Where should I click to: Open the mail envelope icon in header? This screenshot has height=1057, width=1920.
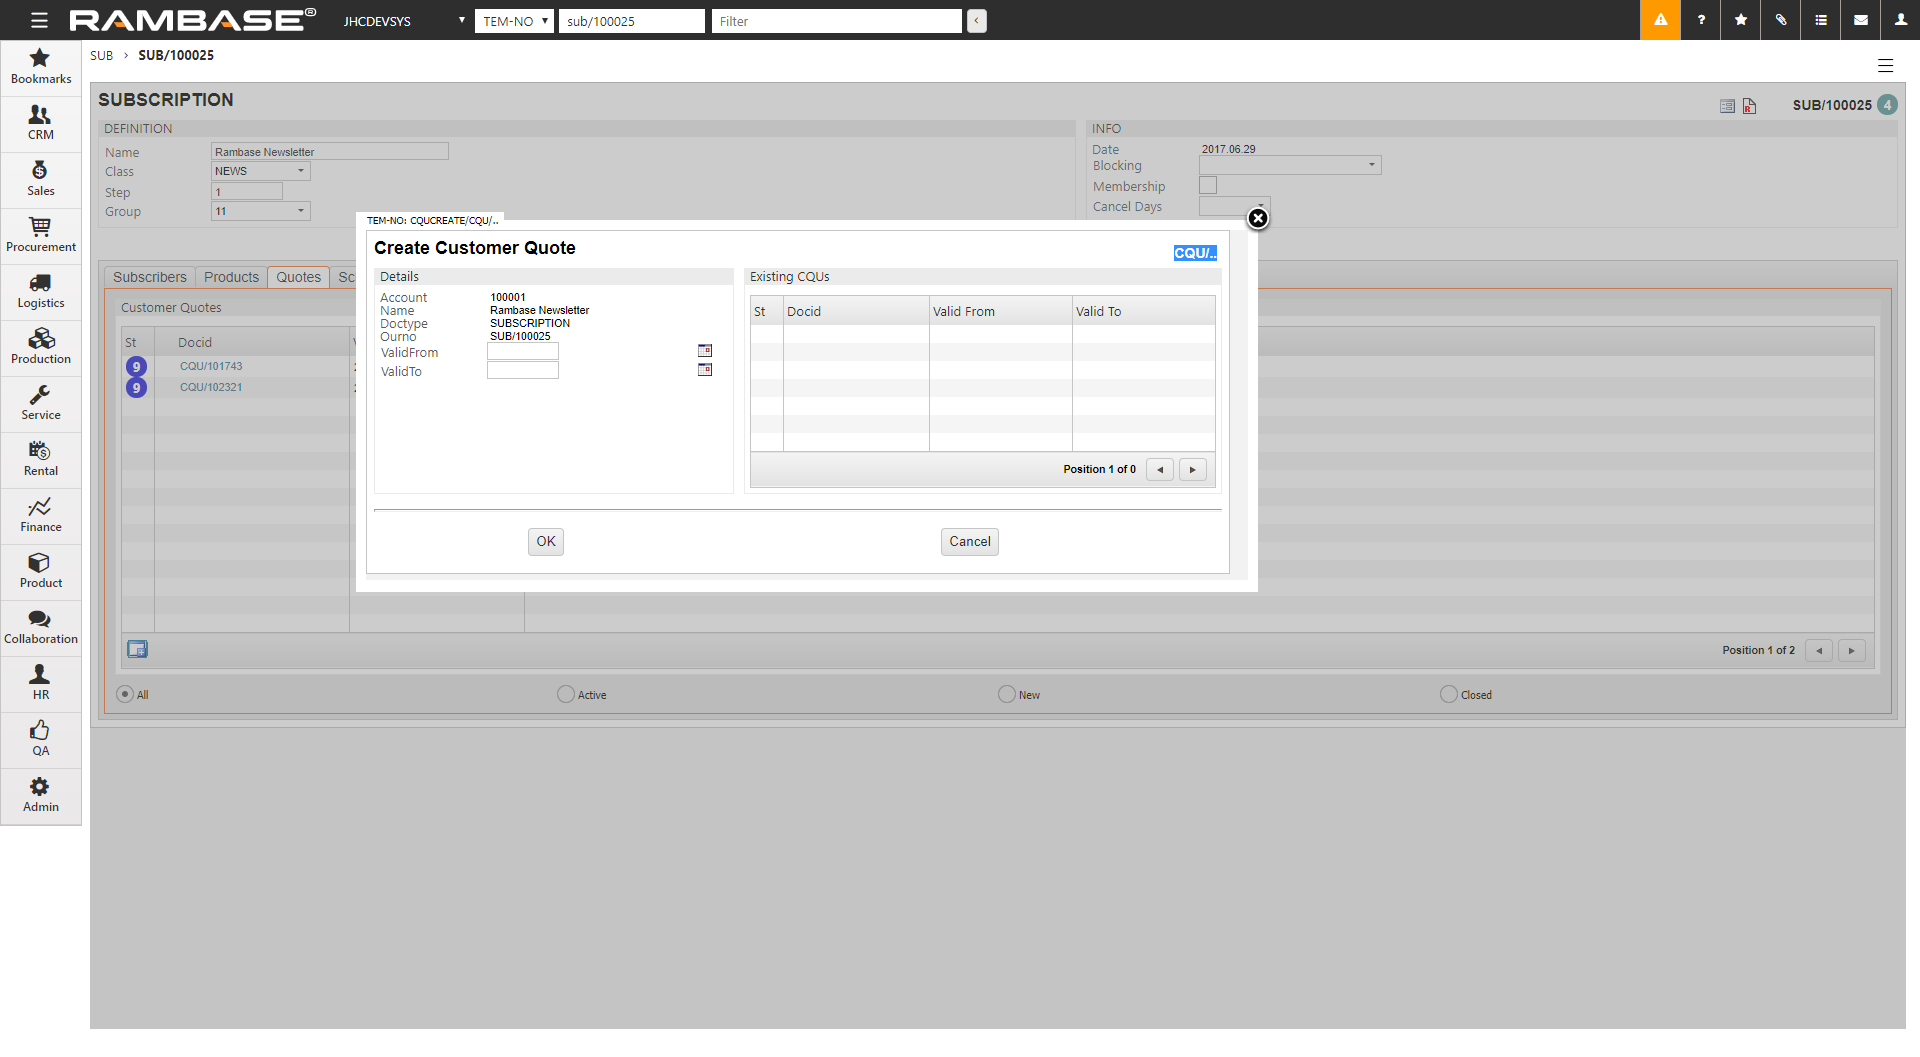point(1861,20)
